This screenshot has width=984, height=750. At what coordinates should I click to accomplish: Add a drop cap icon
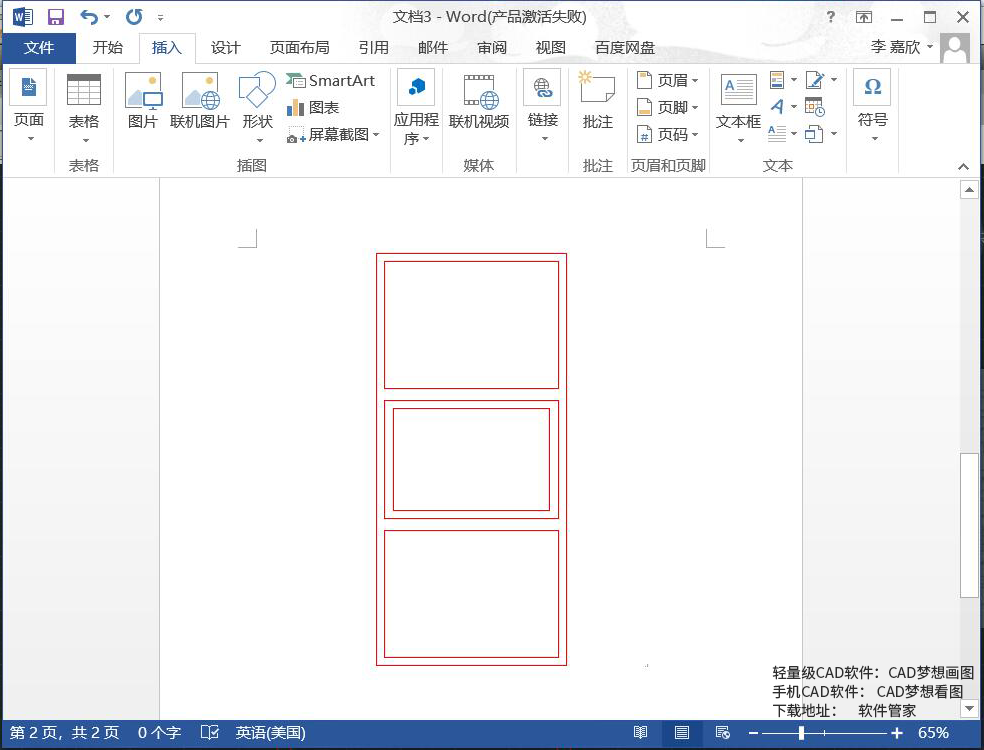pyautogui.click(x=782, y=134)
